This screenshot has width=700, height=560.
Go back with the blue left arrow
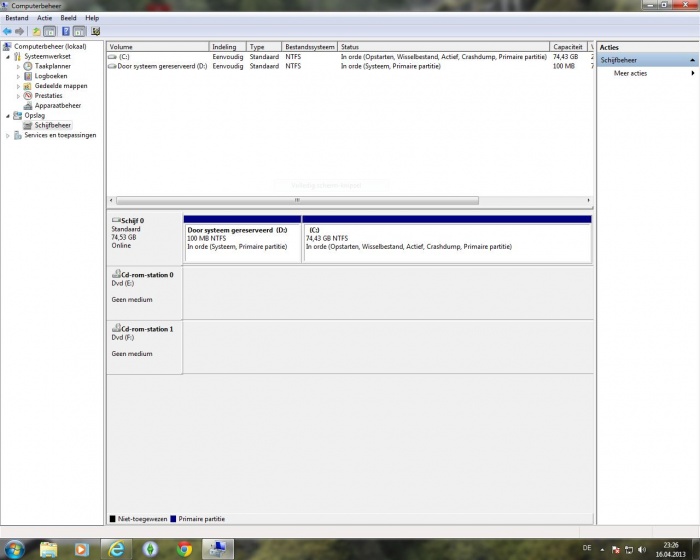(x=7, y=31)
